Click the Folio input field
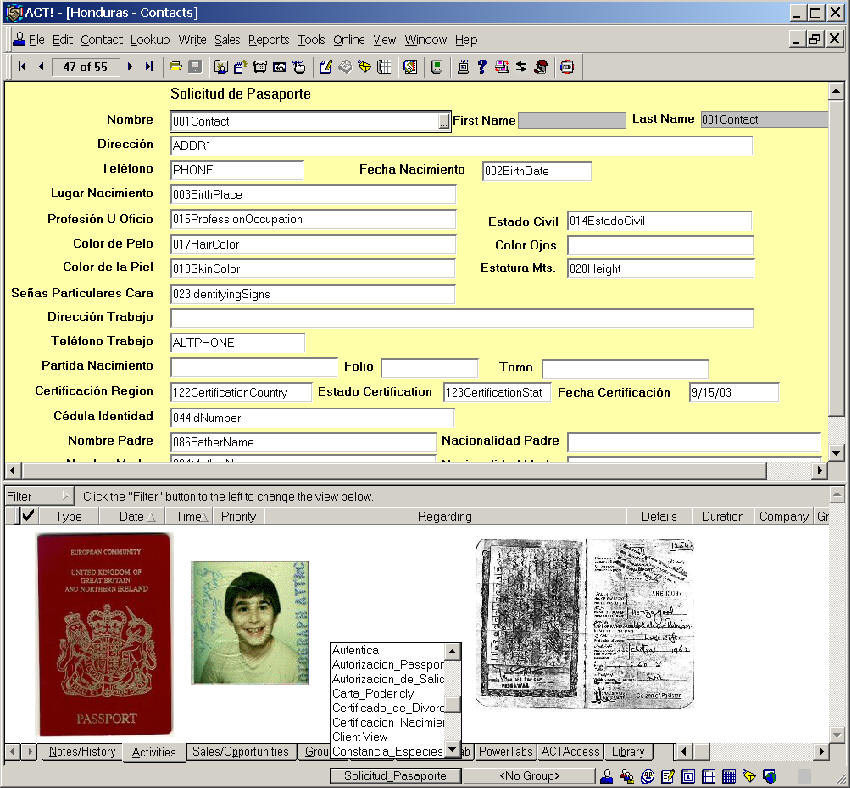The image size is (850, 788). click(429, 368)
